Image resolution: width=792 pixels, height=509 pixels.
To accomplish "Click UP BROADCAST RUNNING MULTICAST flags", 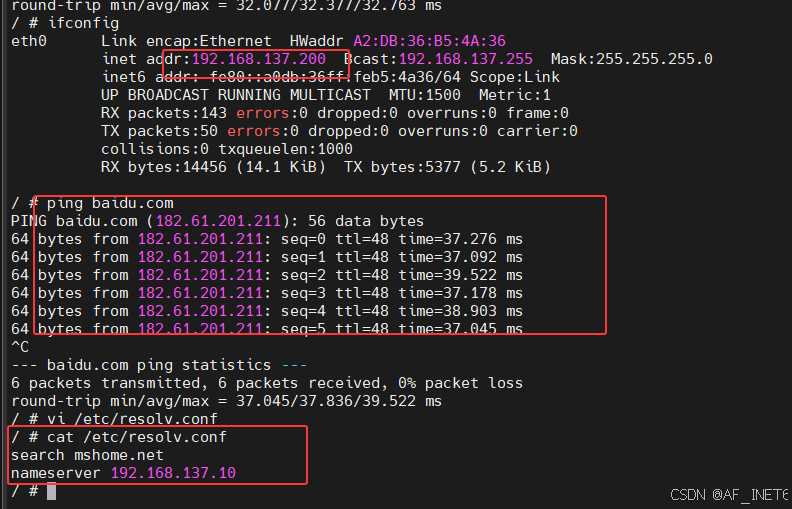I will tap(236, 95).
